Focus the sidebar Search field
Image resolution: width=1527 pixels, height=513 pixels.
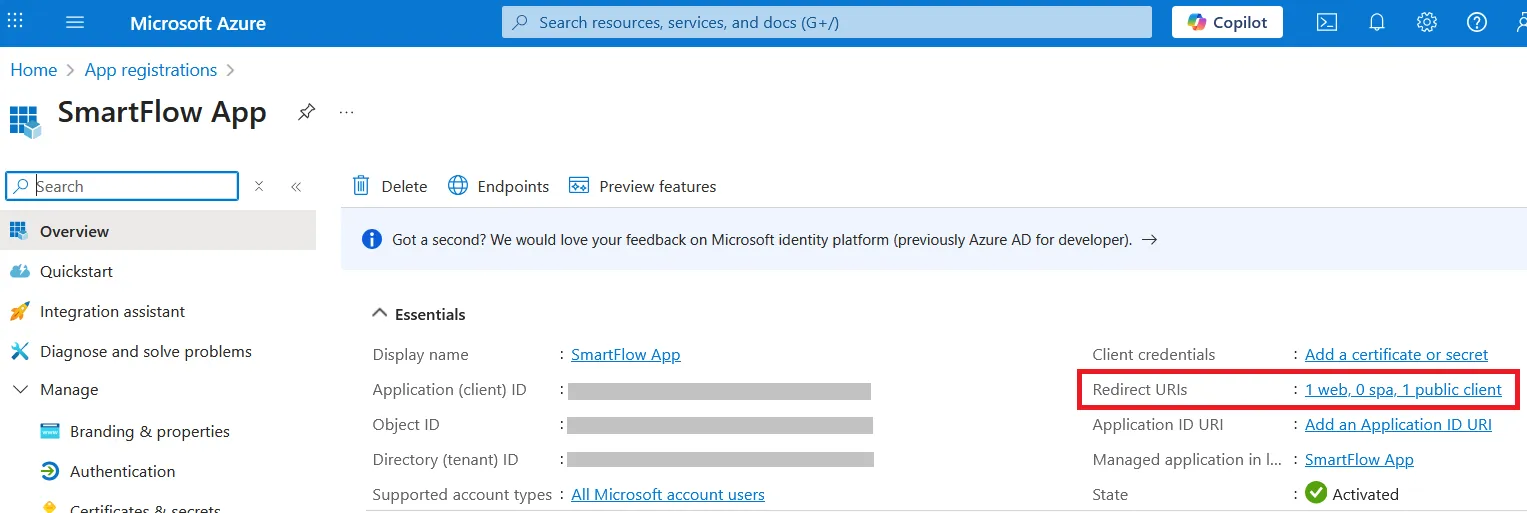pyautogui.click(x=122, y=186)
